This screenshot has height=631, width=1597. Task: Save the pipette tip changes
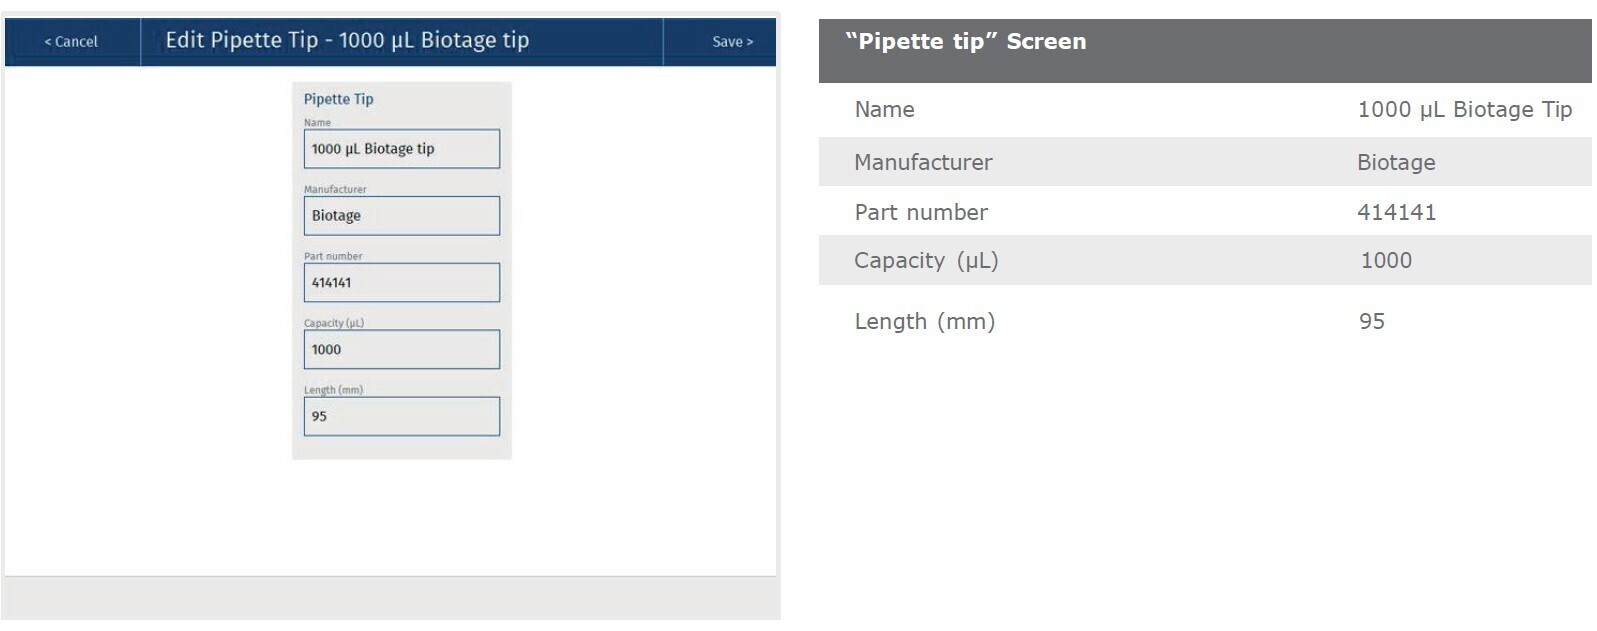[732, 42]
